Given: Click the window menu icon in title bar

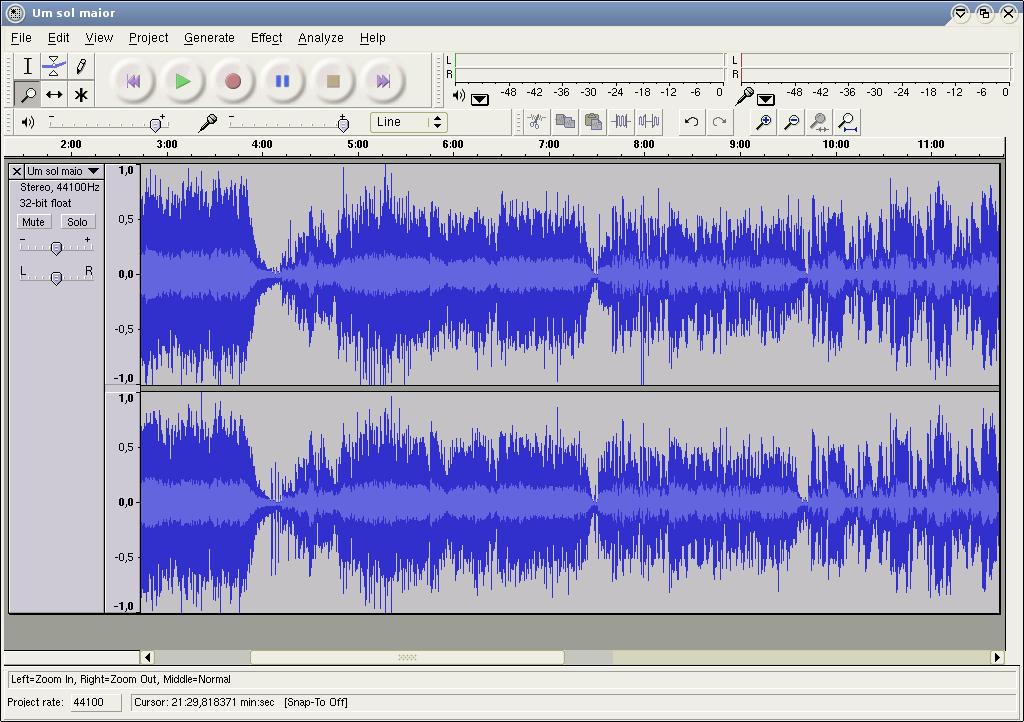Looking at the screenshot, I should tap(14, 12).
